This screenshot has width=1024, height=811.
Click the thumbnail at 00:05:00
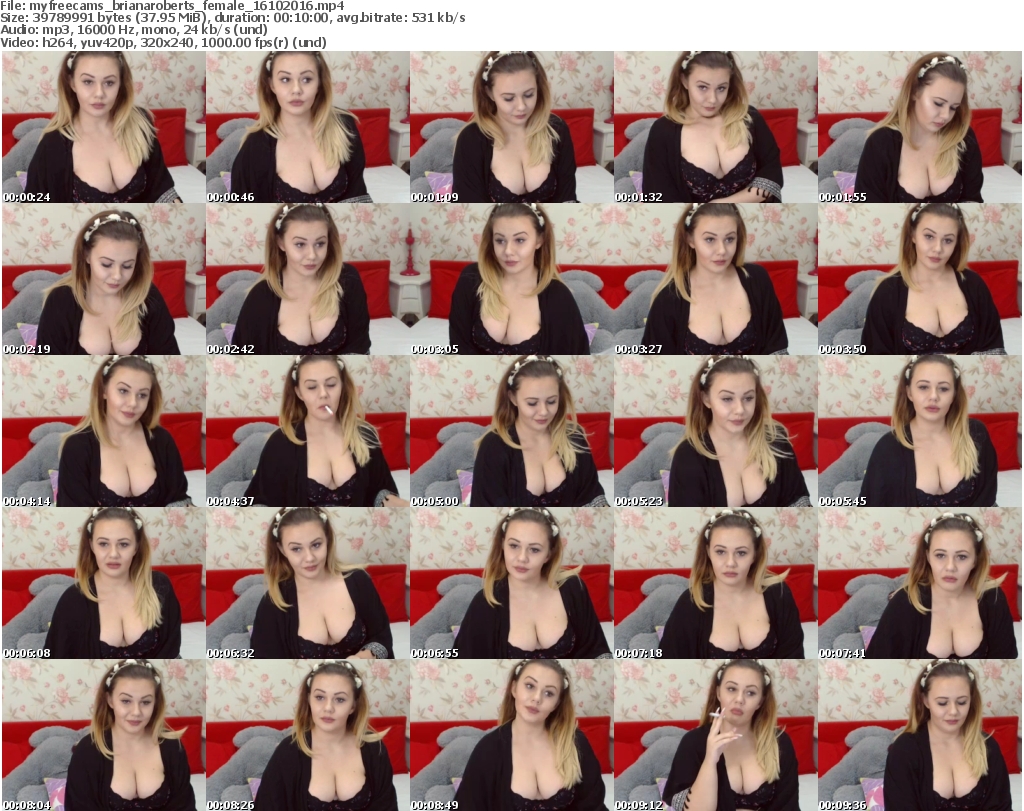pos(511,431)
